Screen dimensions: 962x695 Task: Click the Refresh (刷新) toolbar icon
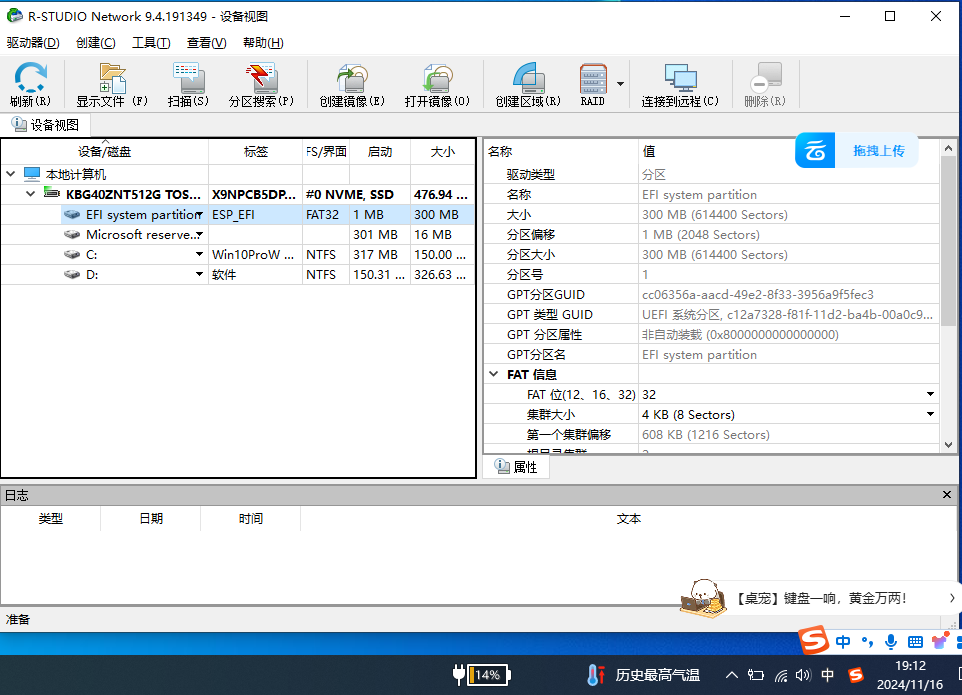[x=30, y=84]
